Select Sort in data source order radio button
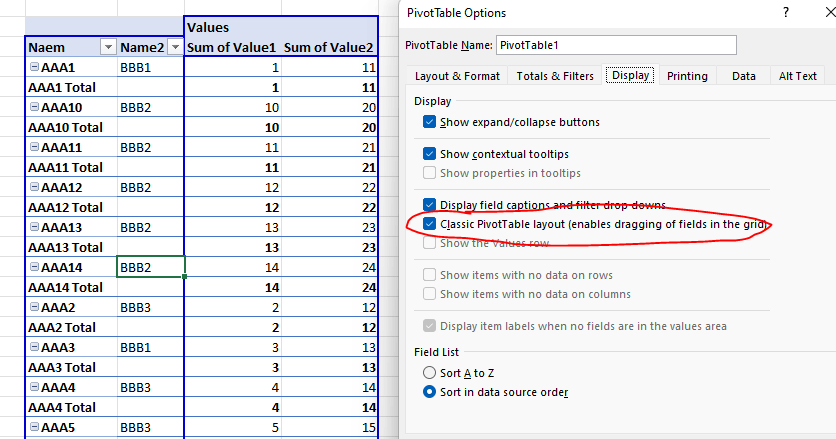 point(429,392)
